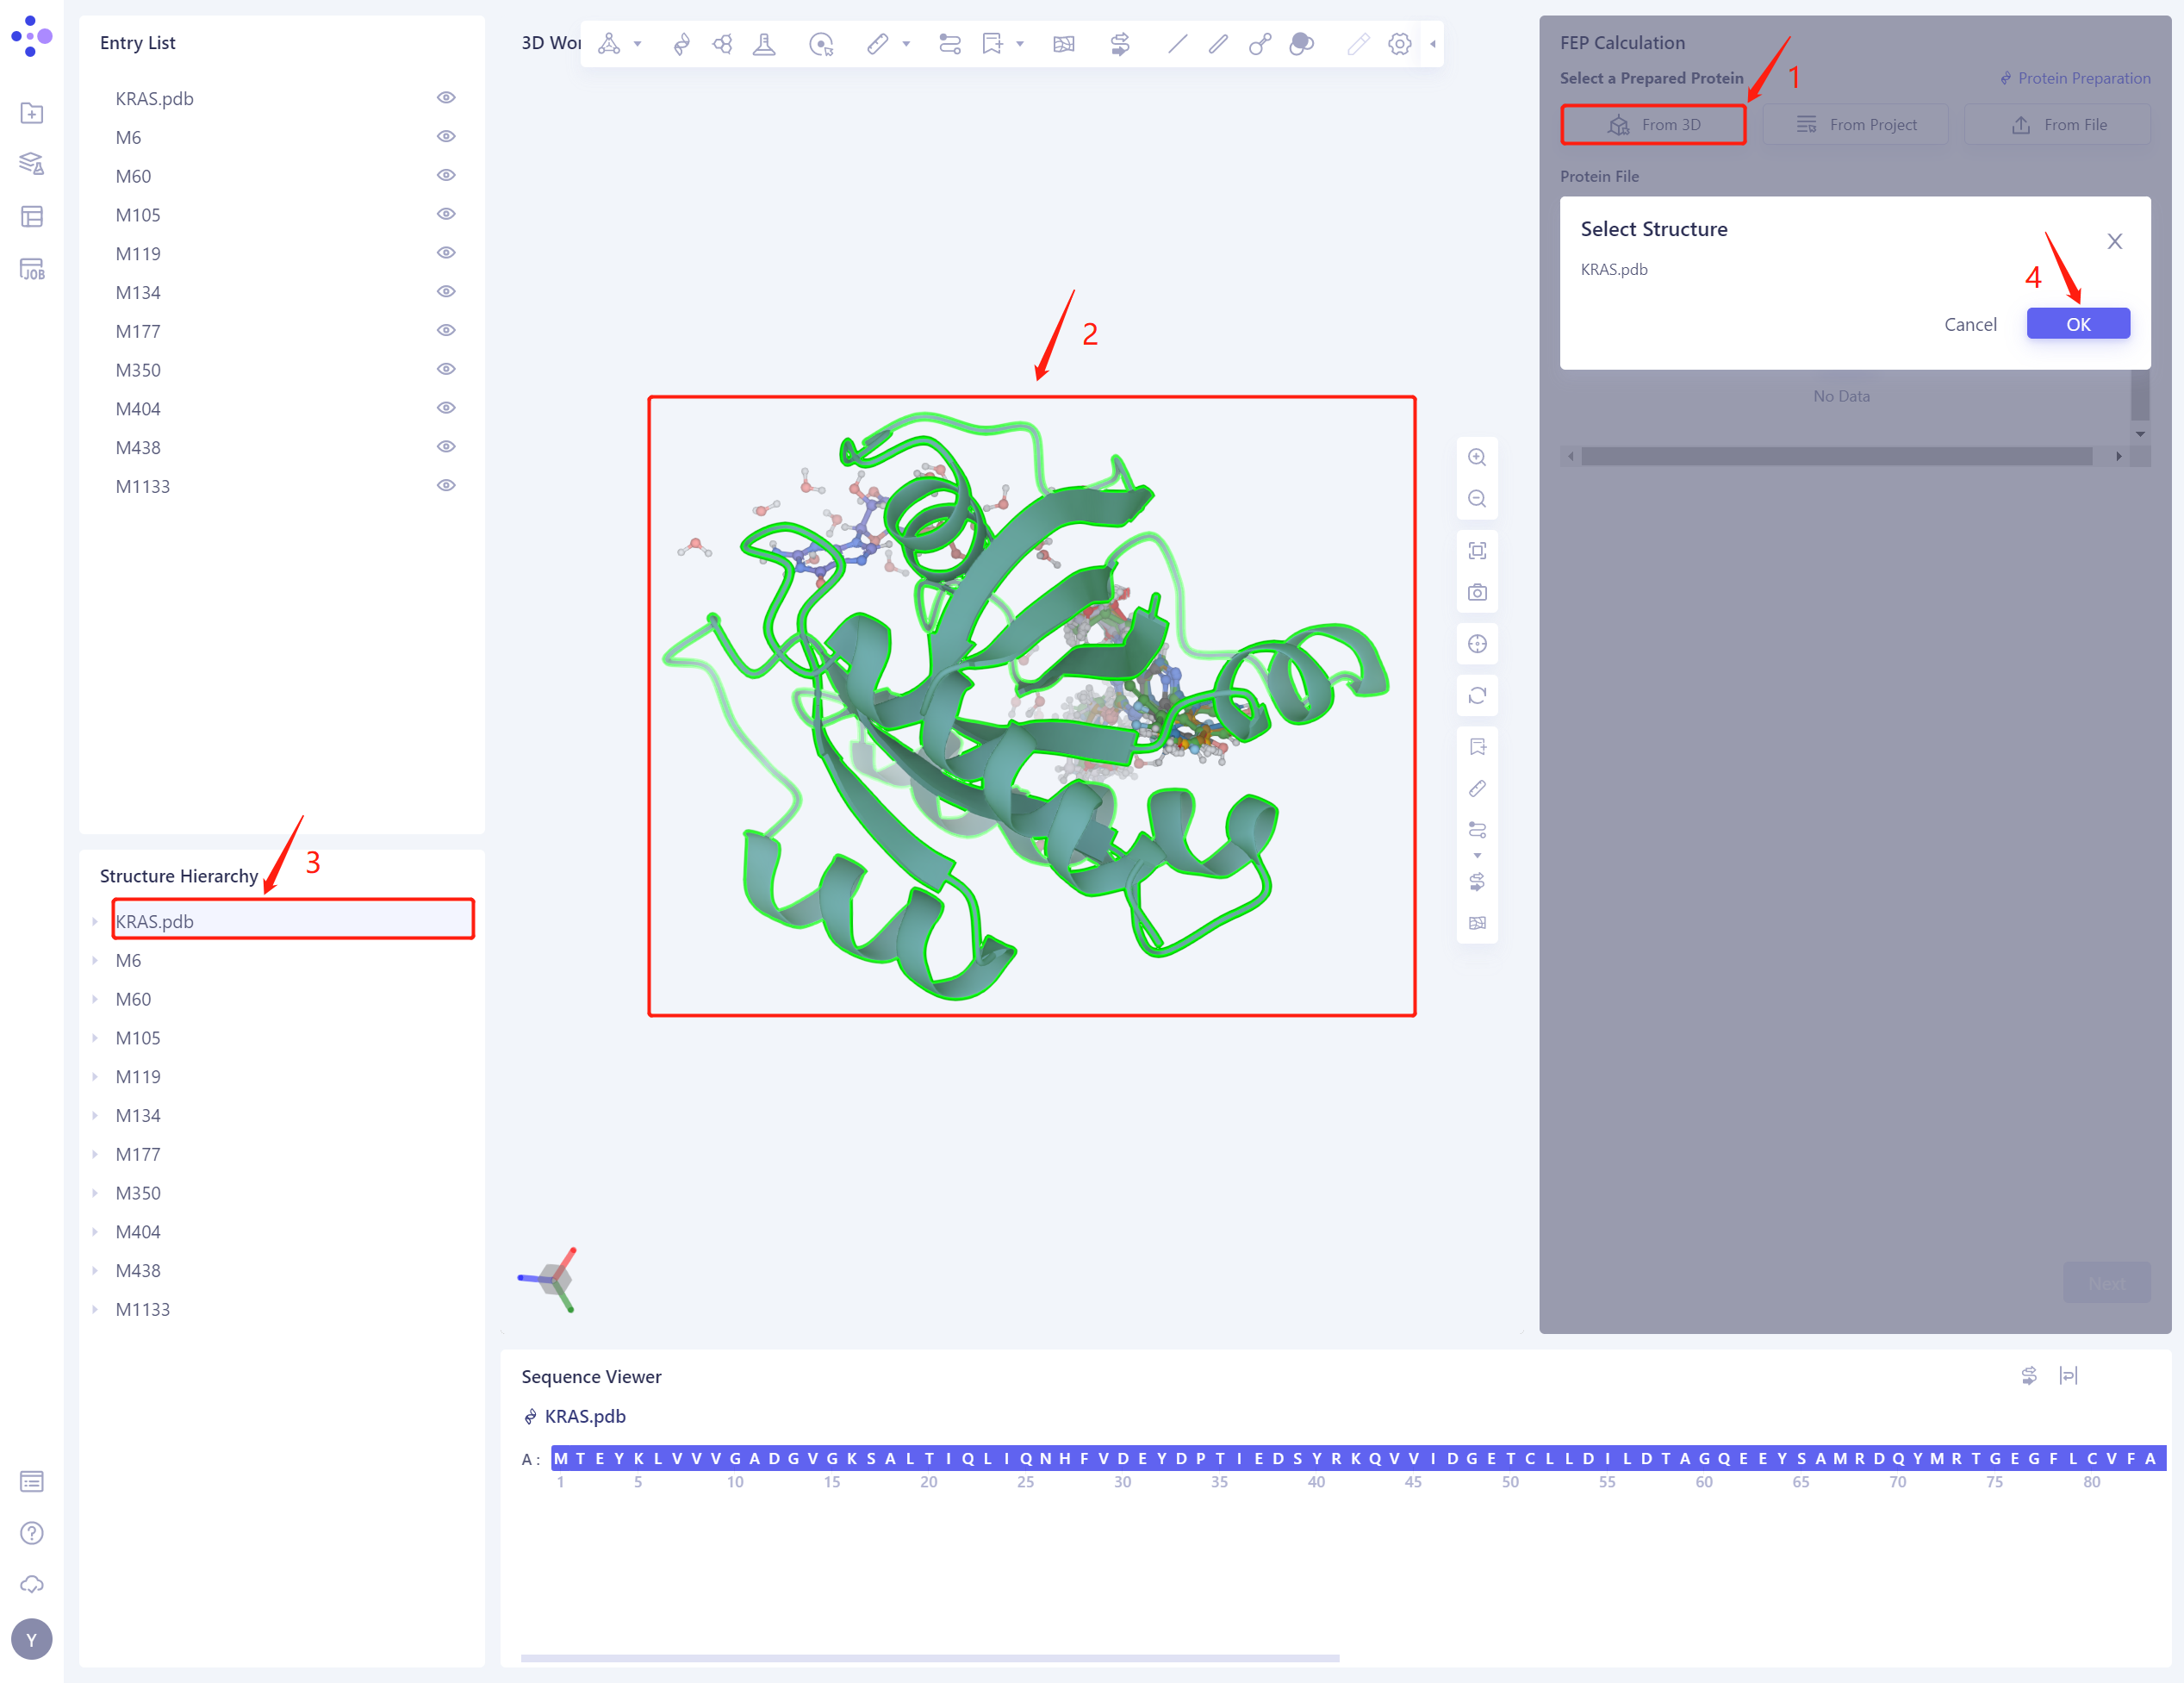Open dropdown next to toolbar ruler tool
The height and width of the screenshot is (1683, 2184).
tap(906, 44)
